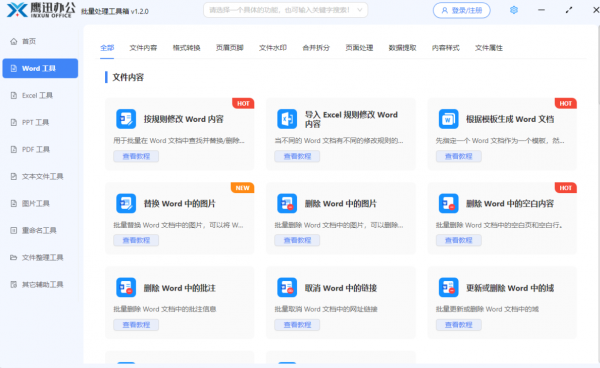The height and width of the screenshot is (368, 600).
Task: Switch to the 页面处理 tab
Action: [x=359, y=48]
